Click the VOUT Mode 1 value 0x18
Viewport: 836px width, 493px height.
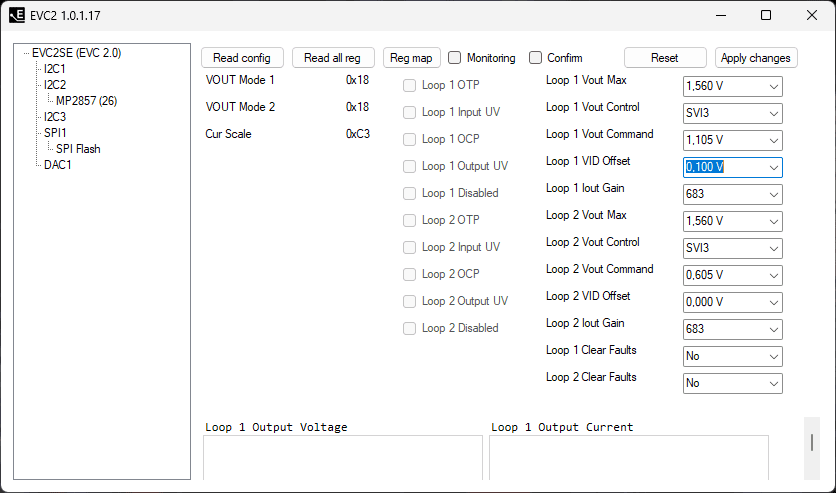(357, 80)
